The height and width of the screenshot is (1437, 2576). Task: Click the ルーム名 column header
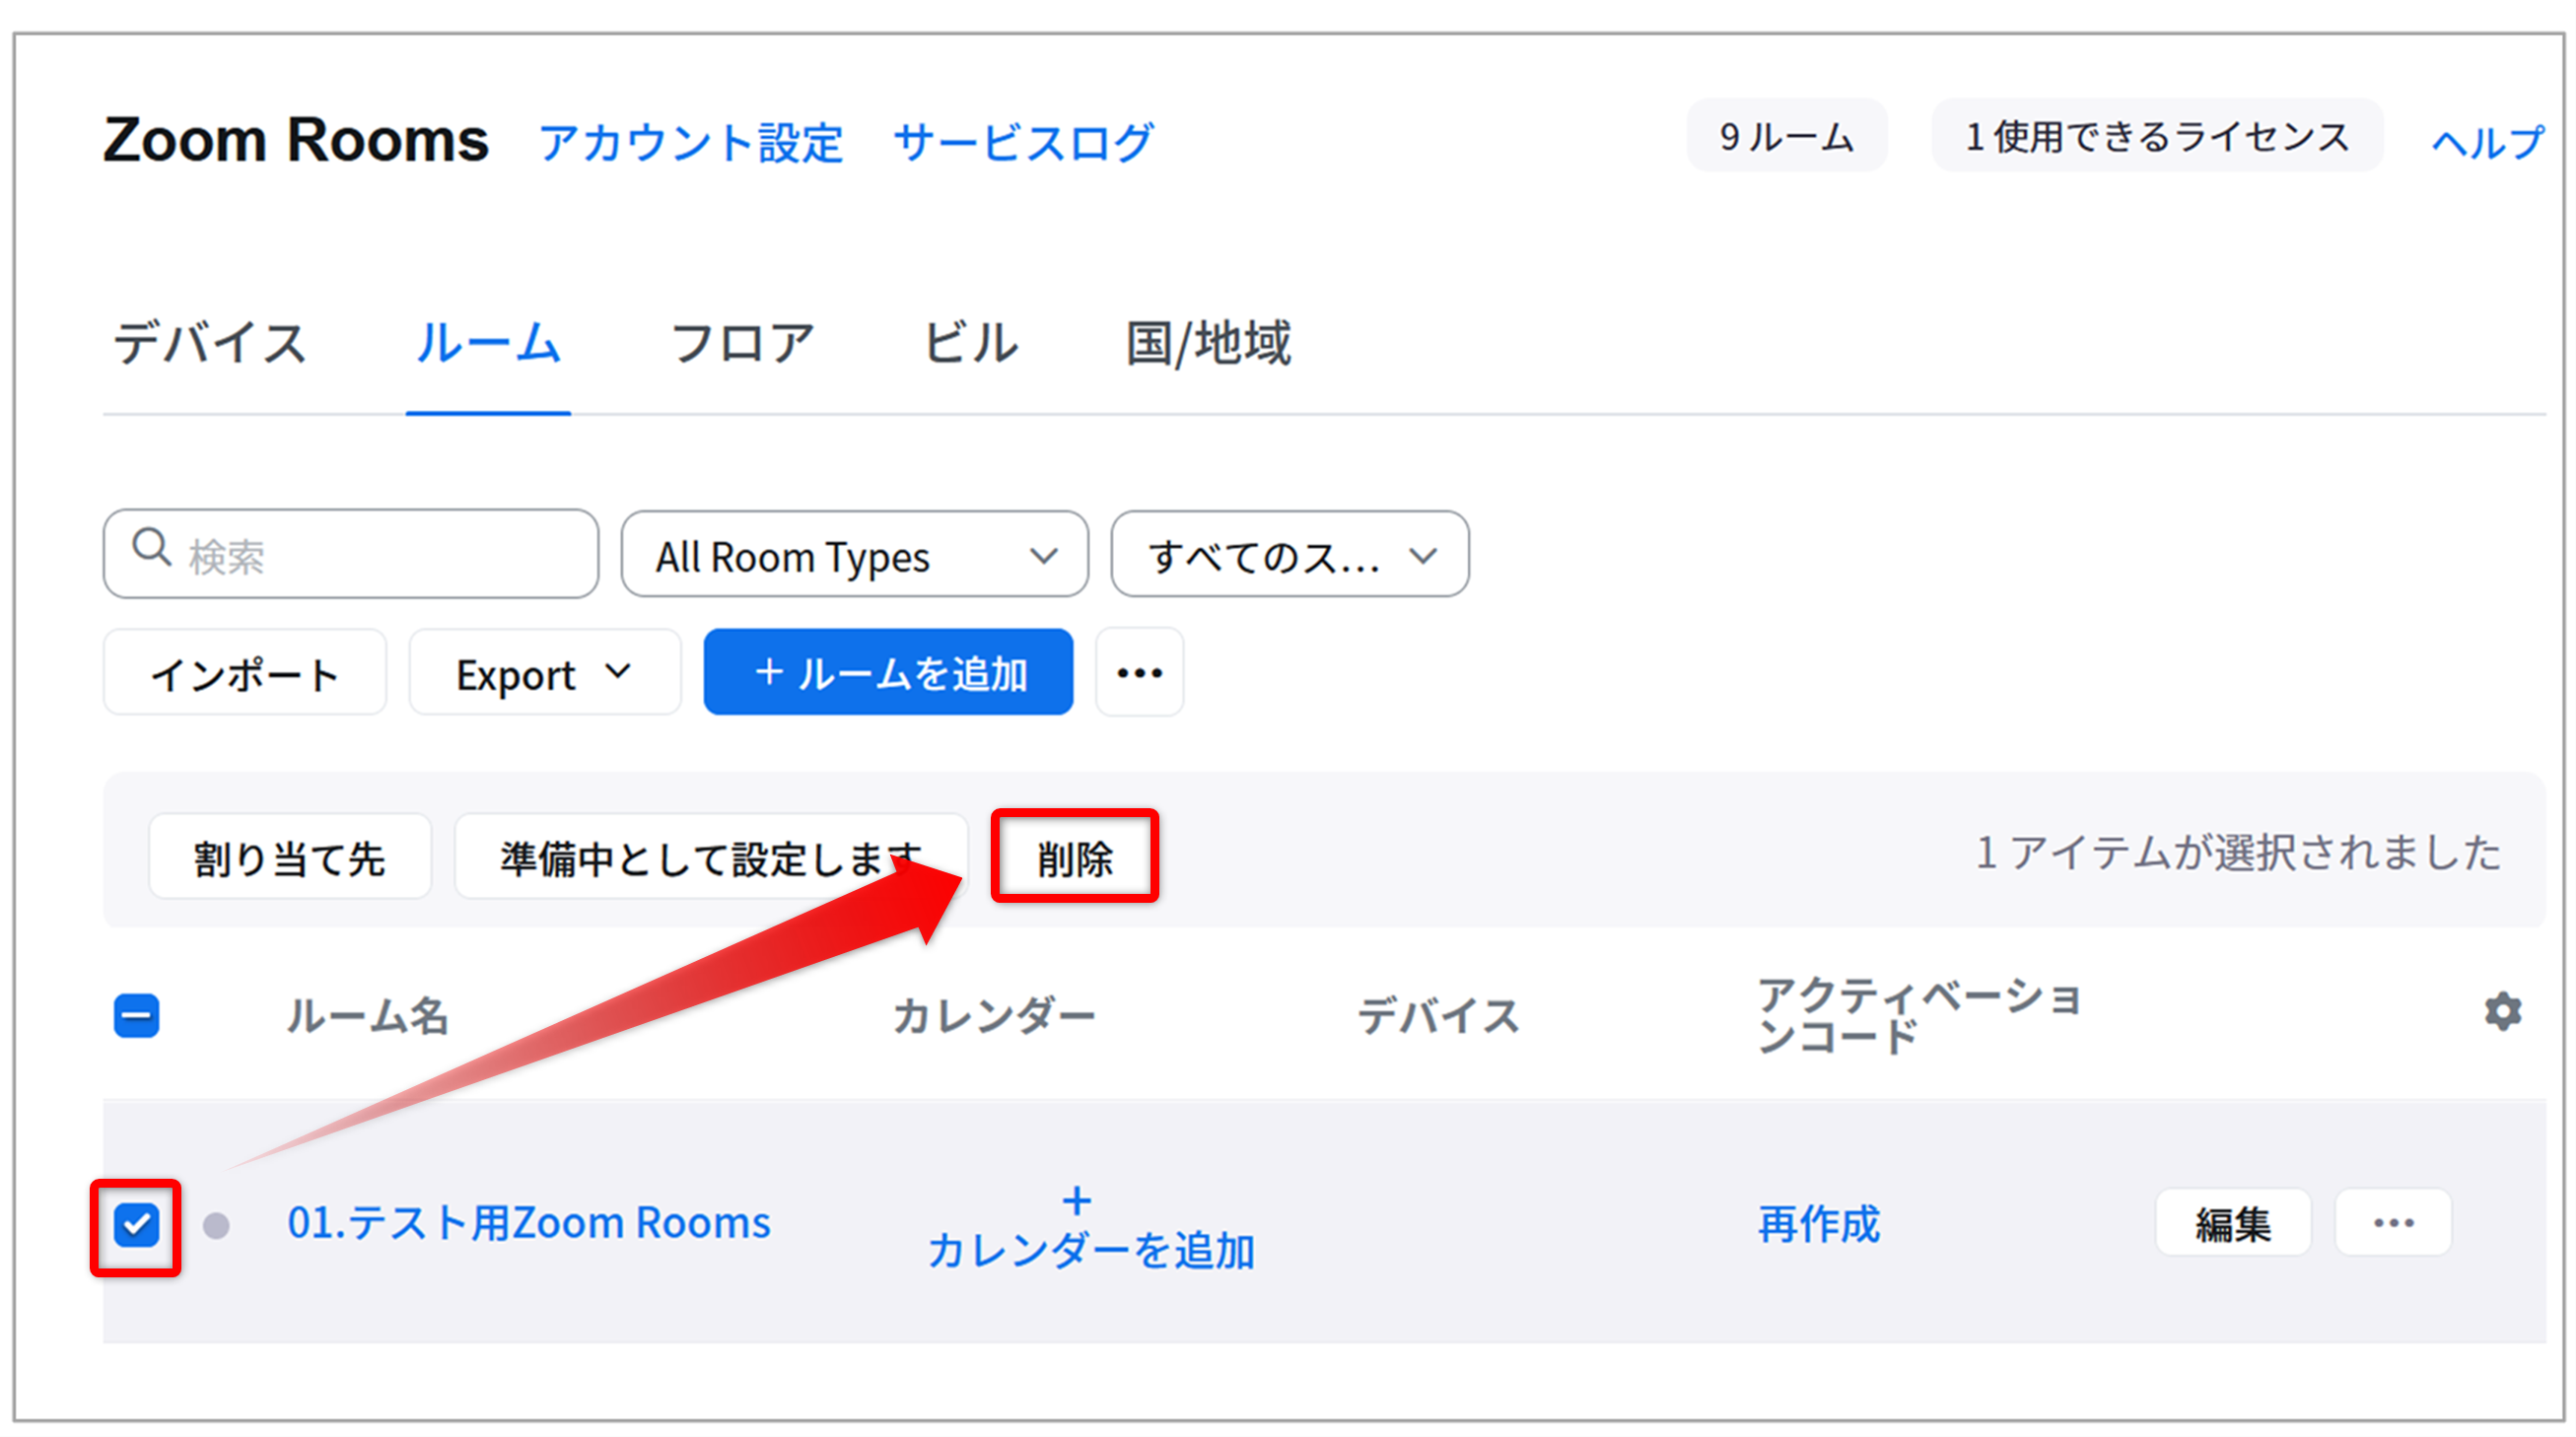click(367, 1016)
